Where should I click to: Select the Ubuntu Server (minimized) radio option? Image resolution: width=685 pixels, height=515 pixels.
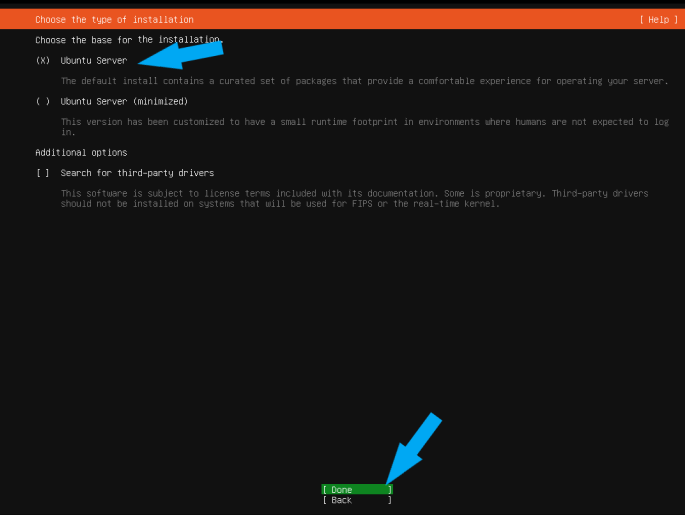(42, 102)
